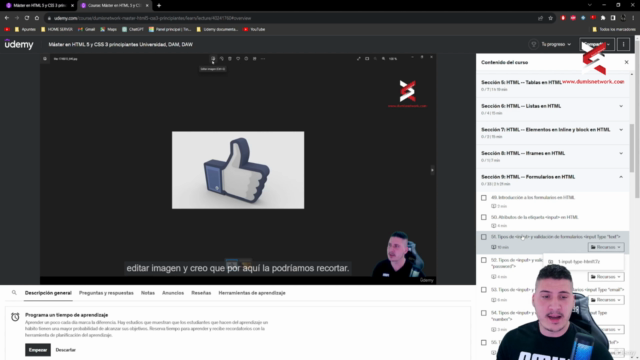Check lecture 49 Introducción a los formularios
The image size is (640, 360).
(484, 198)
